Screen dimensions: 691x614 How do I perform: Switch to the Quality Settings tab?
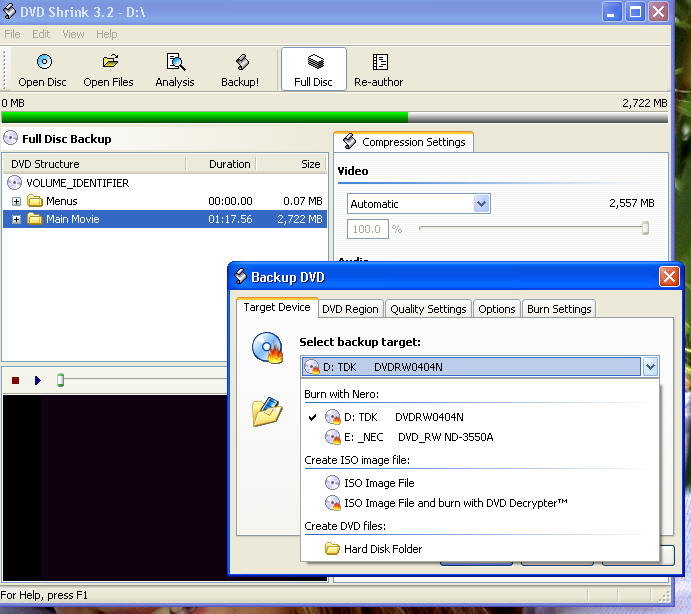[x=428, y=309]
